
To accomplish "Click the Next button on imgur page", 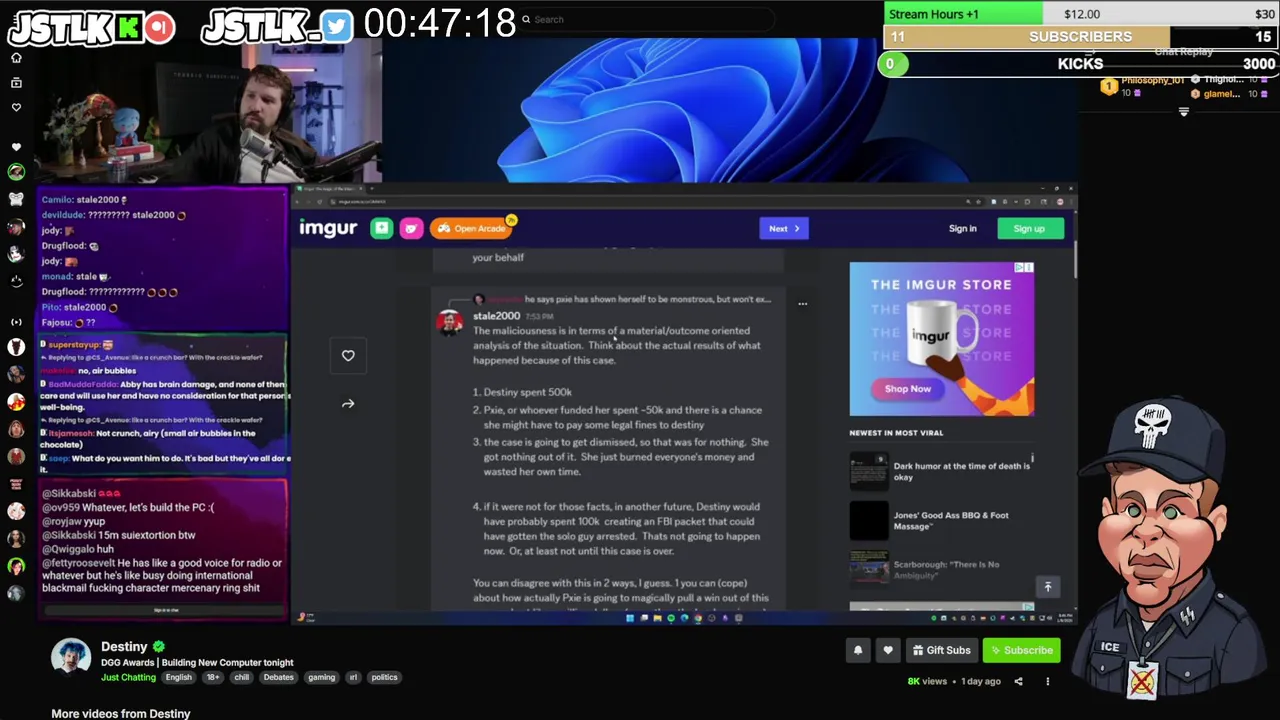I will pyautogui.click(x=783, y=228).
